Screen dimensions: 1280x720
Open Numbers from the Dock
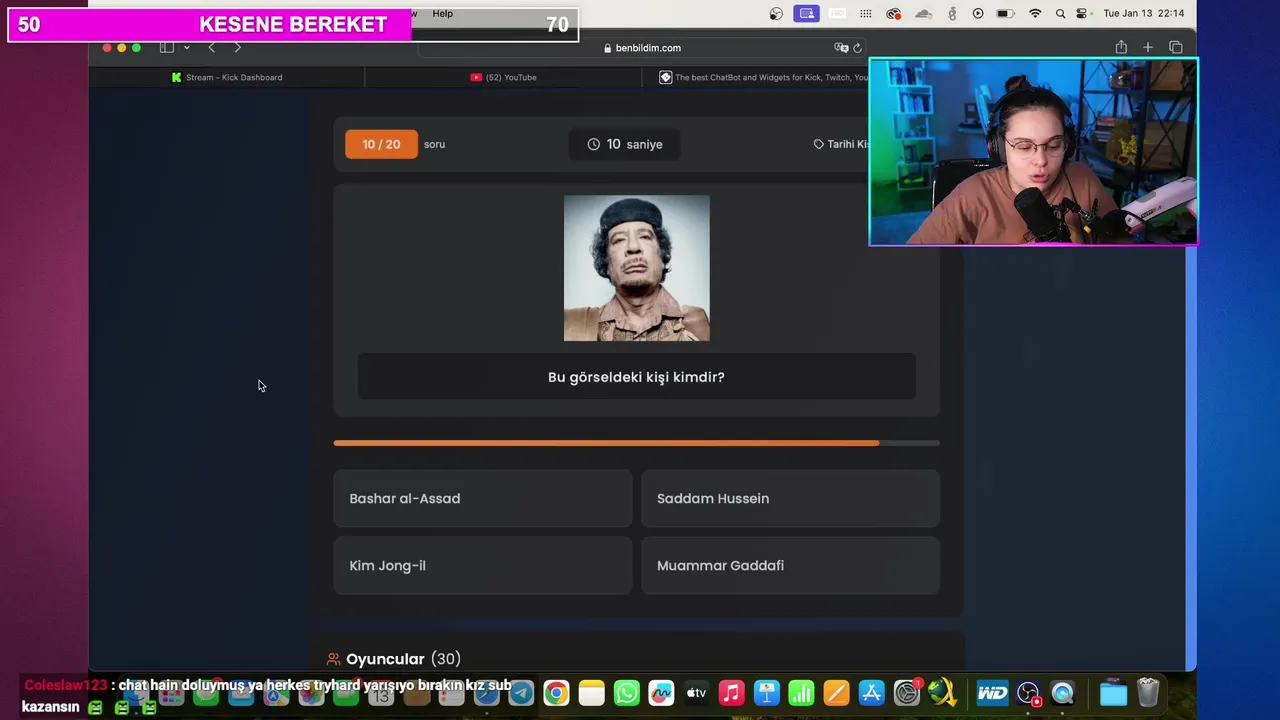802,693
